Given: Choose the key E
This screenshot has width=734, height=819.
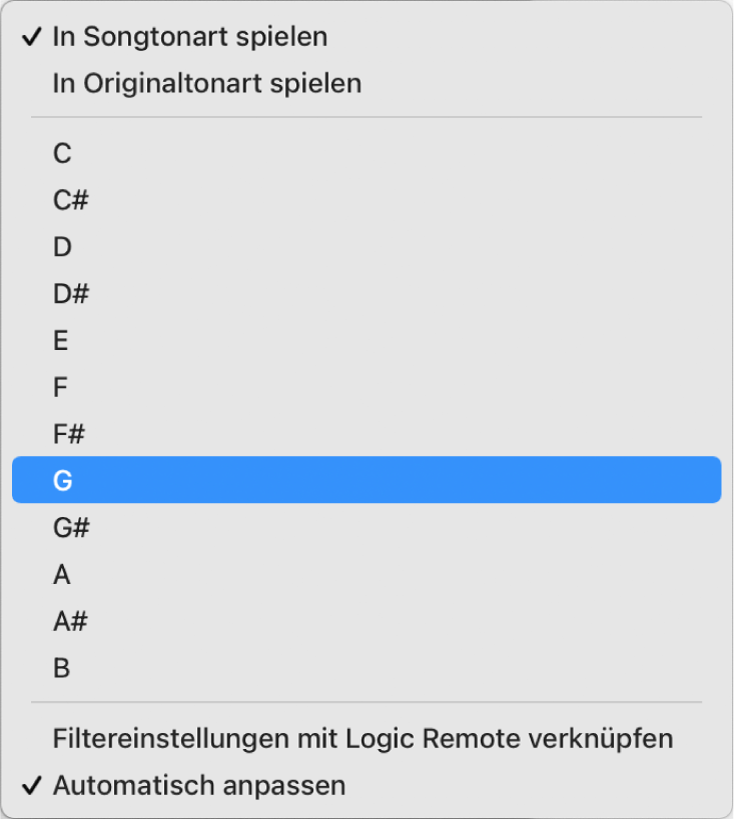Looking at the screenshot, I should coord(62,340).
